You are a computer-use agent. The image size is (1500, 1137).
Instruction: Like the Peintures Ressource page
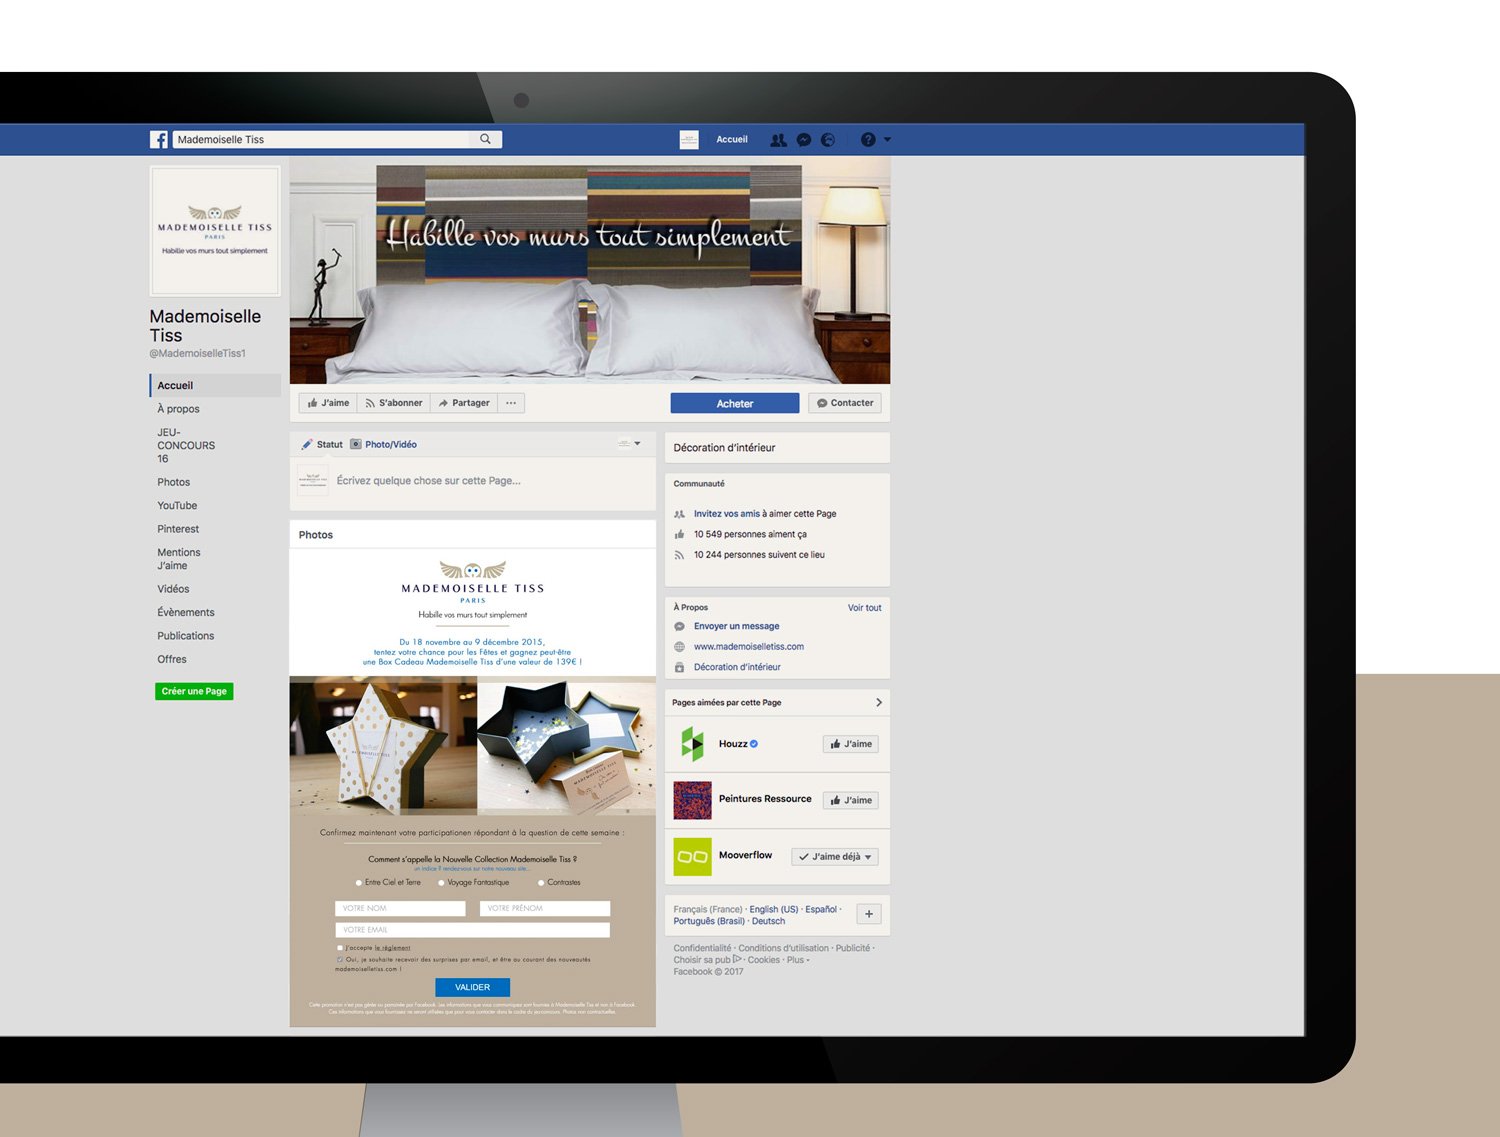[x=851, y=800]
